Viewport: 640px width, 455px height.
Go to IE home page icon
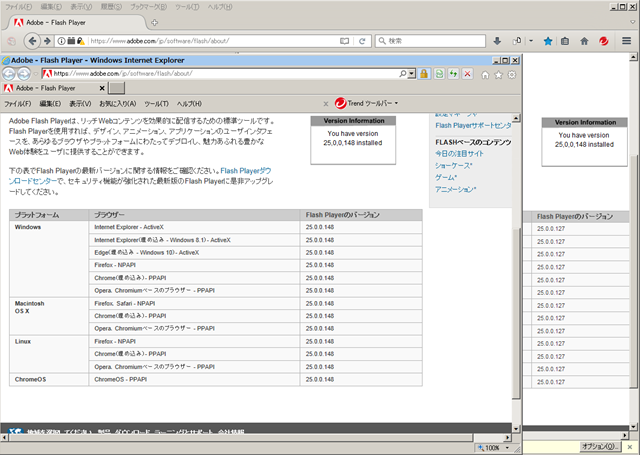(x=485, y=75)
